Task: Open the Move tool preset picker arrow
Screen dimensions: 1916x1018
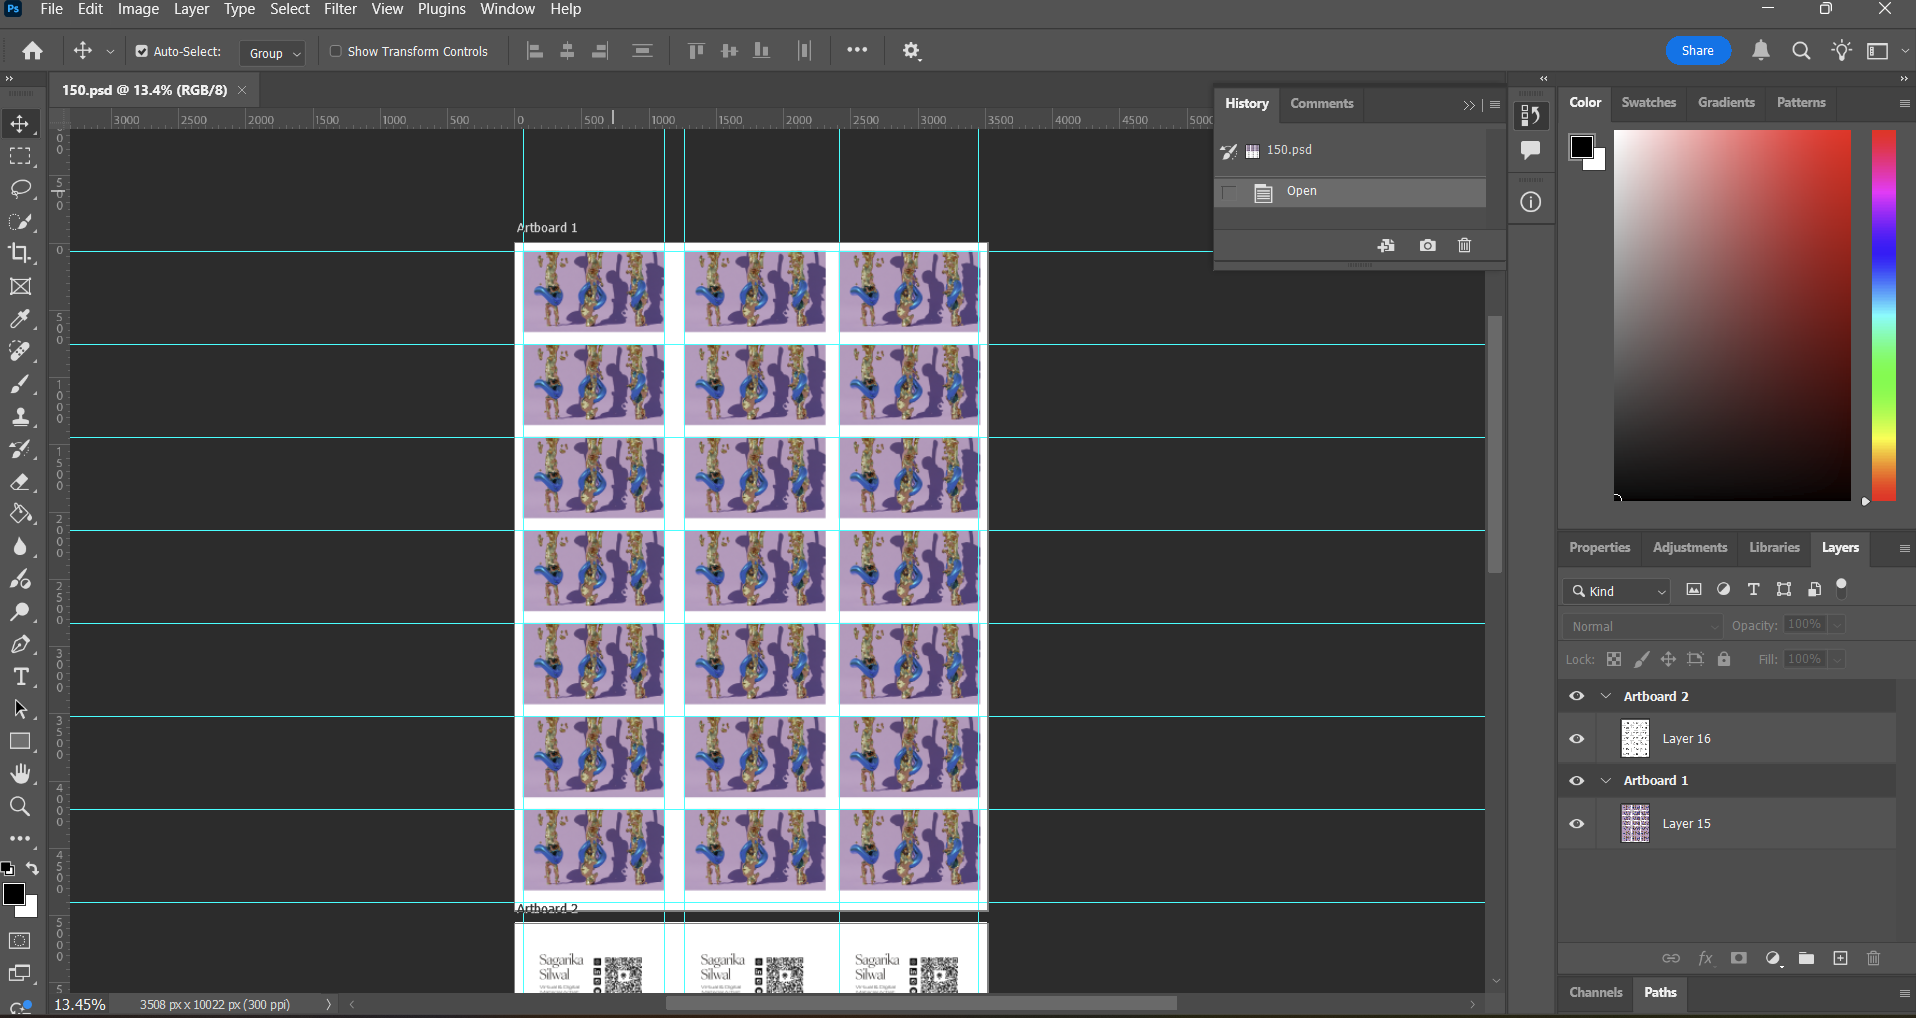Action: tap(110, 51)
